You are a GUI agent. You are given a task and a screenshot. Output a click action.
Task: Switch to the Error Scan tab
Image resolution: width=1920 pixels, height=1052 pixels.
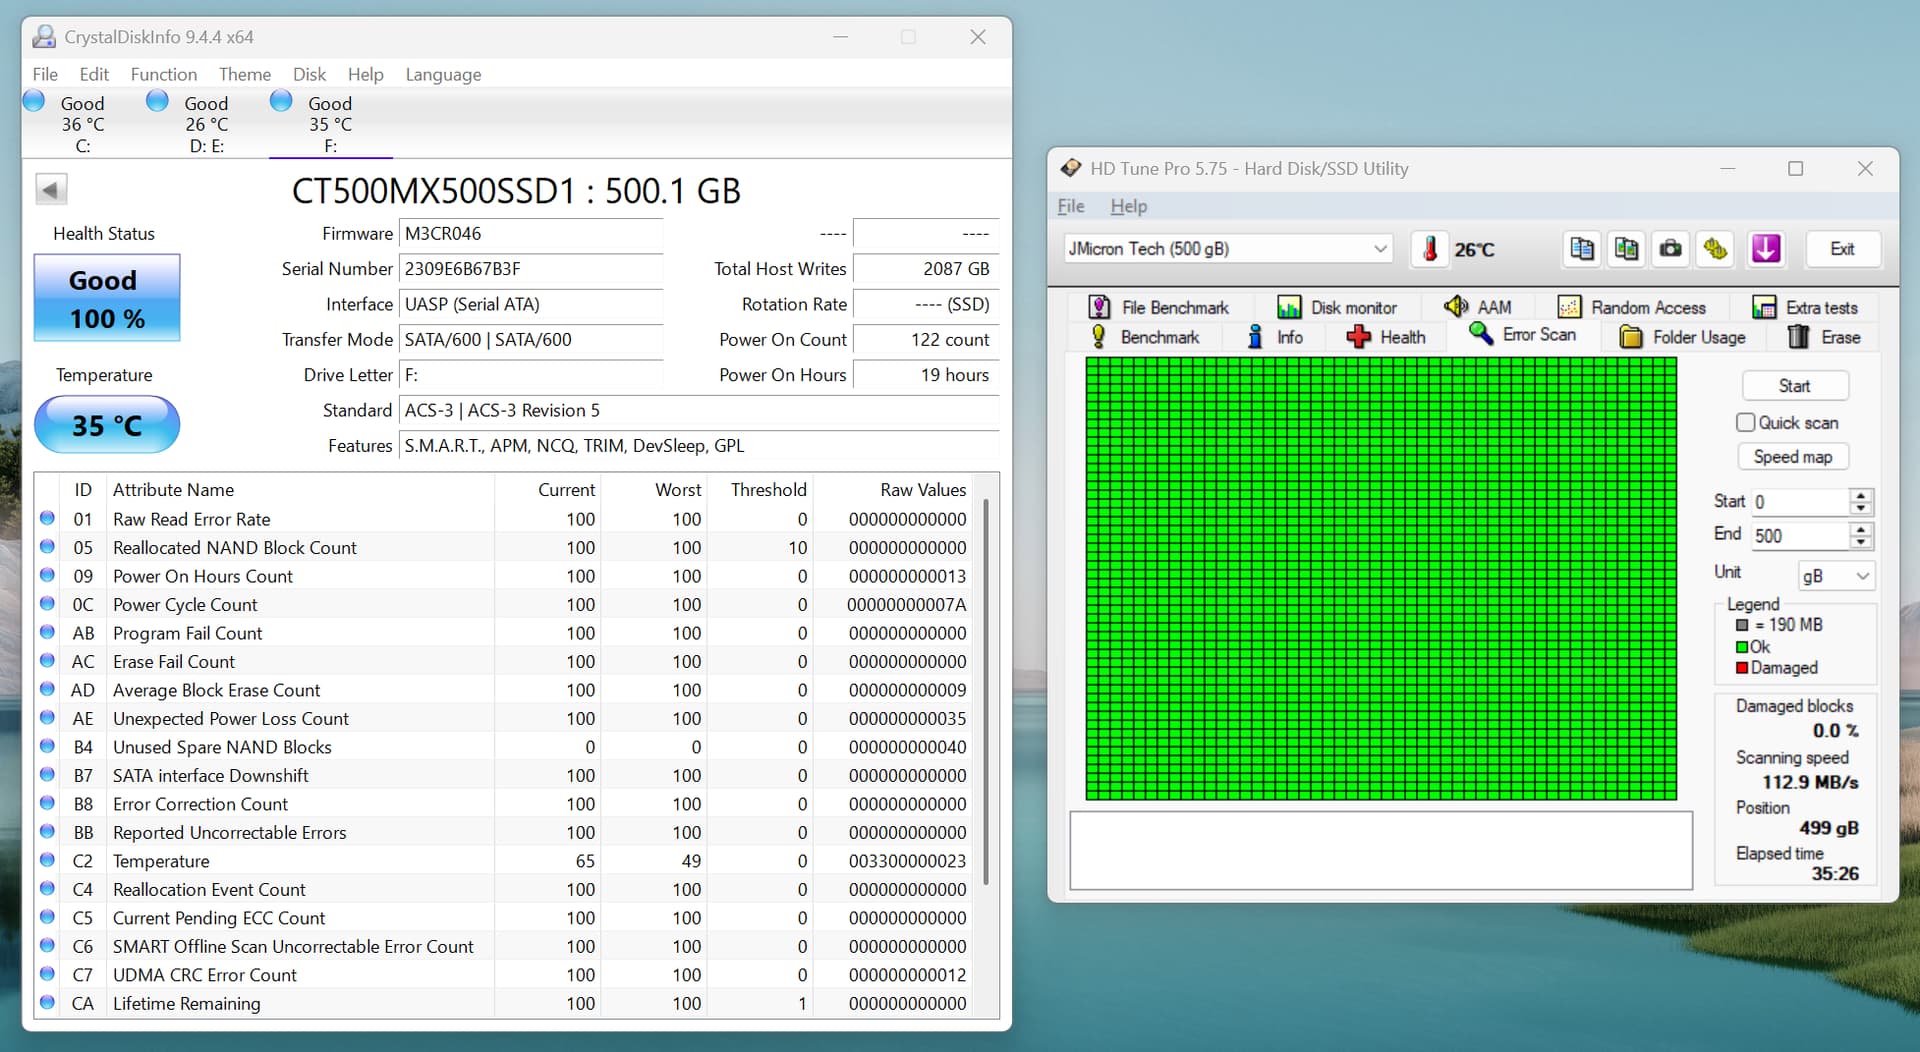(x=1522, y=335)
